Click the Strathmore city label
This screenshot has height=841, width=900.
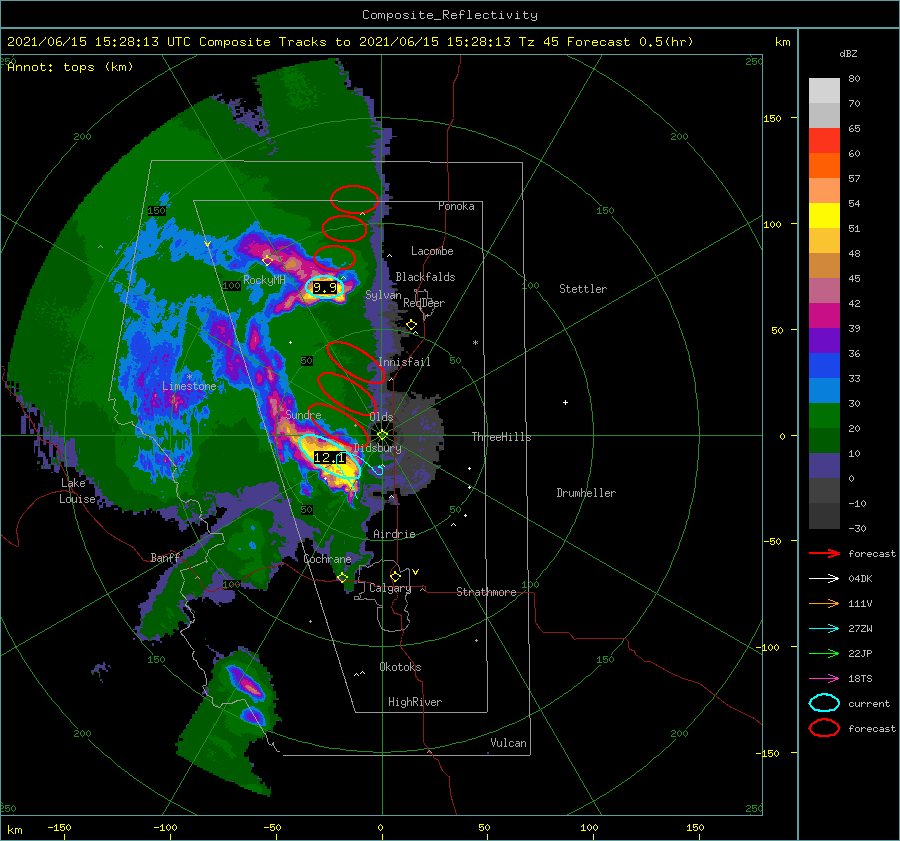(x=486, y=592)
